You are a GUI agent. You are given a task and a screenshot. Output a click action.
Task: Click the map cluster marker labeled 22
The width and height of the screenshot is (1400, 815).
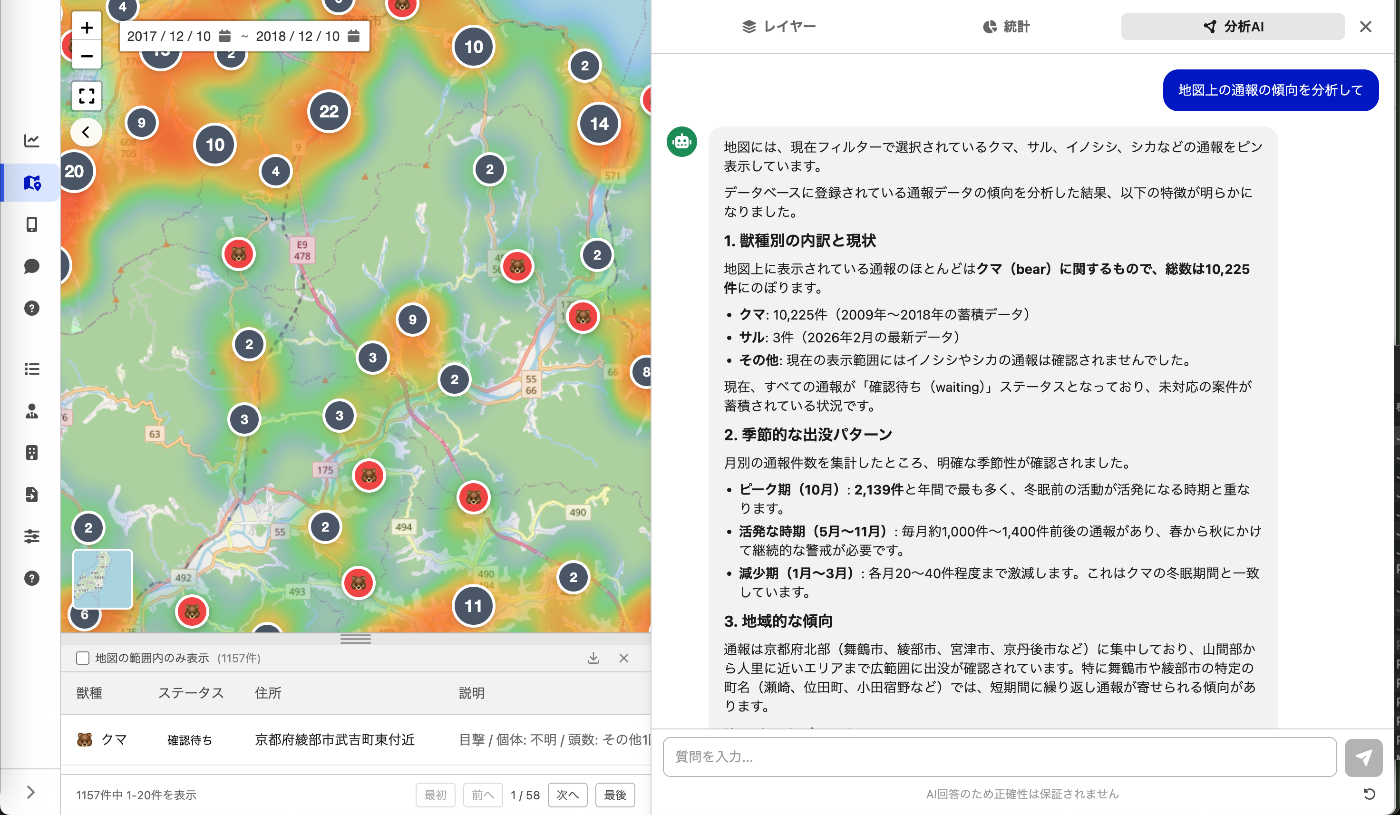click(x=329, y=112)
